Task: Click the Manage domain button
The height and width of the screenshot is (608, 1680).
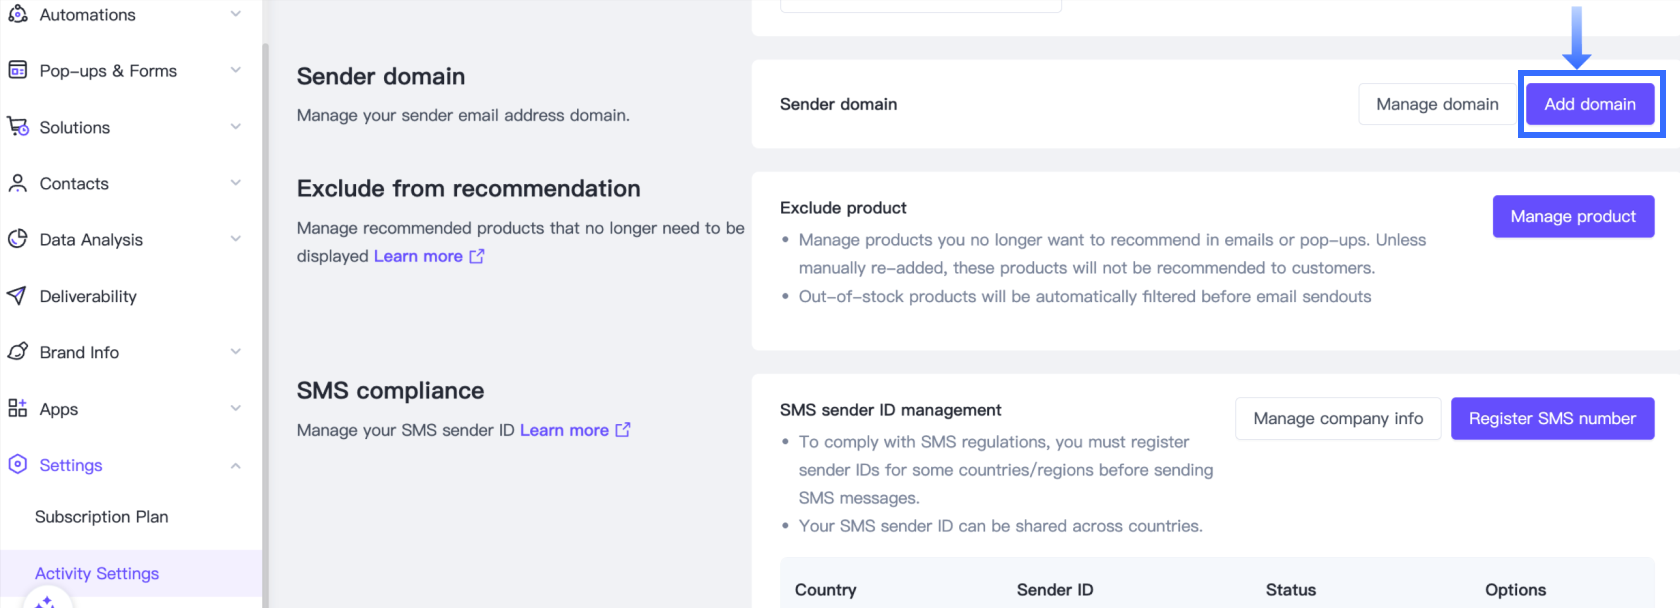Action: coord(1436,104)
